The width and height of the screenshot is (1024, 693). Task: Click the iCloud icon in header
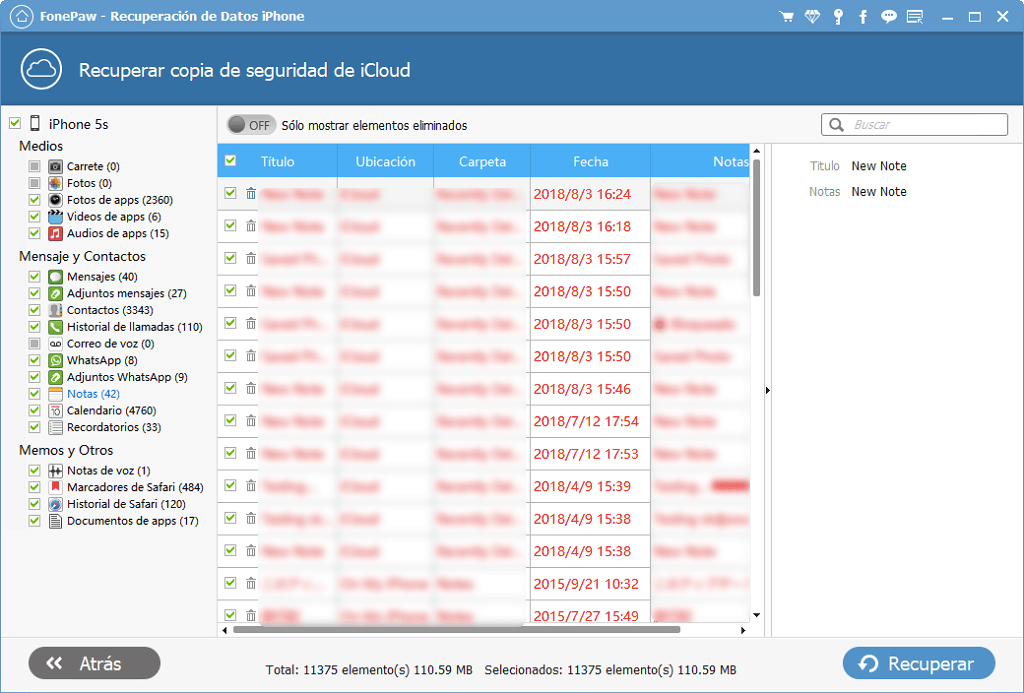pyautogui.click(x=41, y=69)
